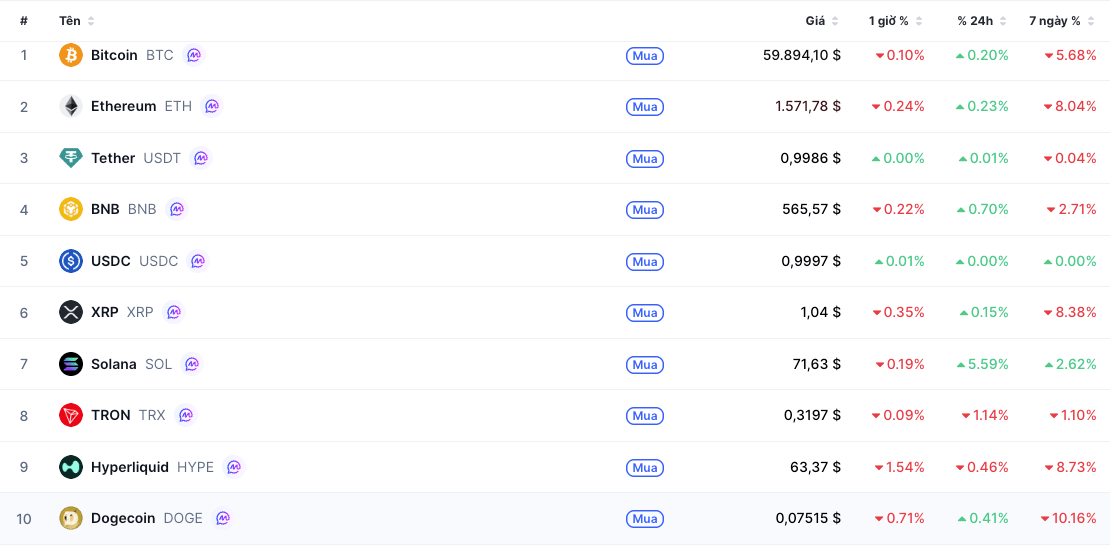Click the Mua button for BNB
The height and width of the screenshot is (551, 1110).
point(645,210)
